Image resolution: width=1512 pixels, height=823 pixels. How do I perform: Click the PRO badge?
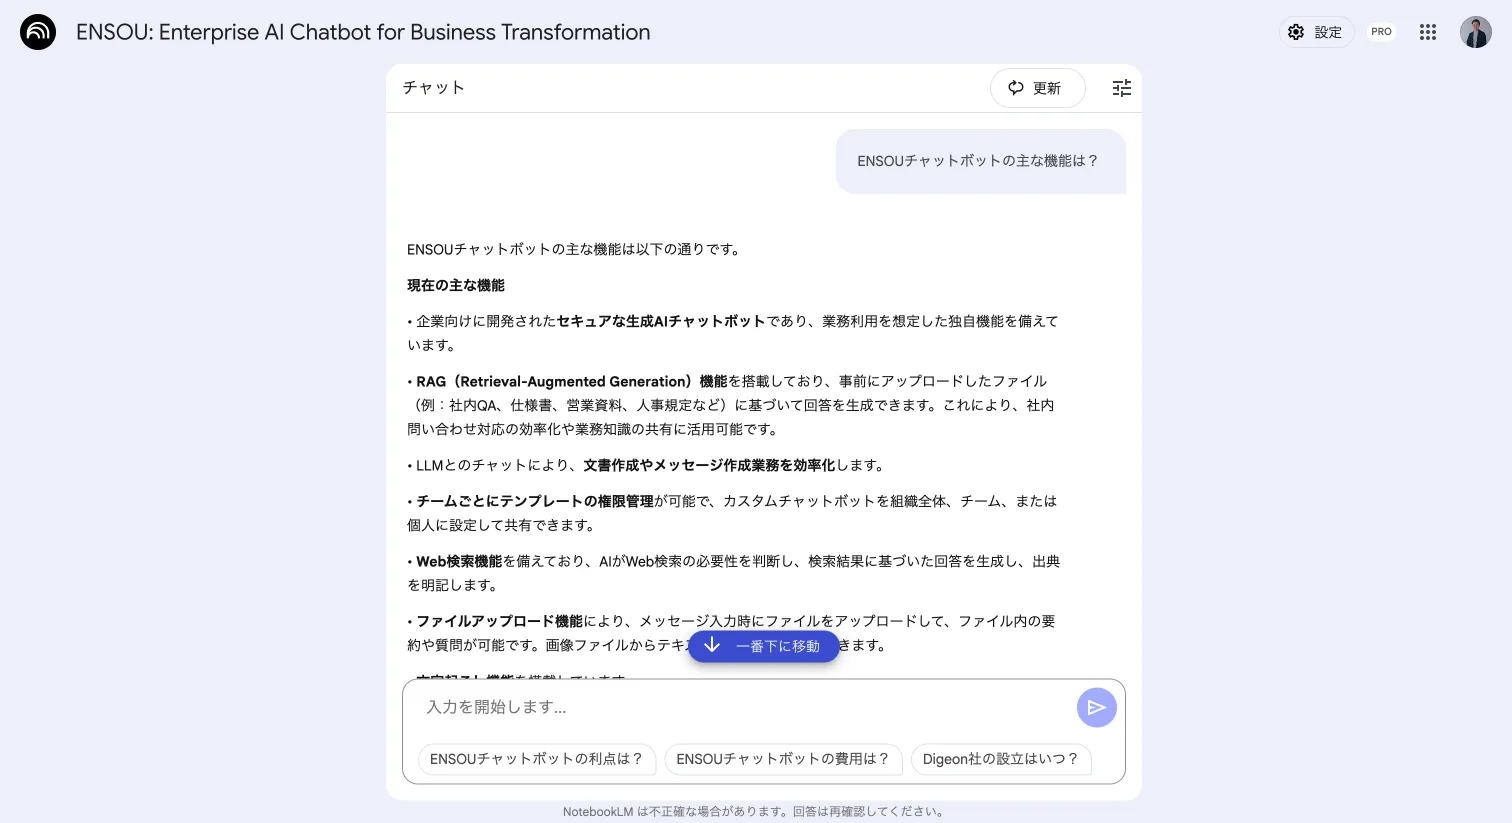pos(1381,32)
